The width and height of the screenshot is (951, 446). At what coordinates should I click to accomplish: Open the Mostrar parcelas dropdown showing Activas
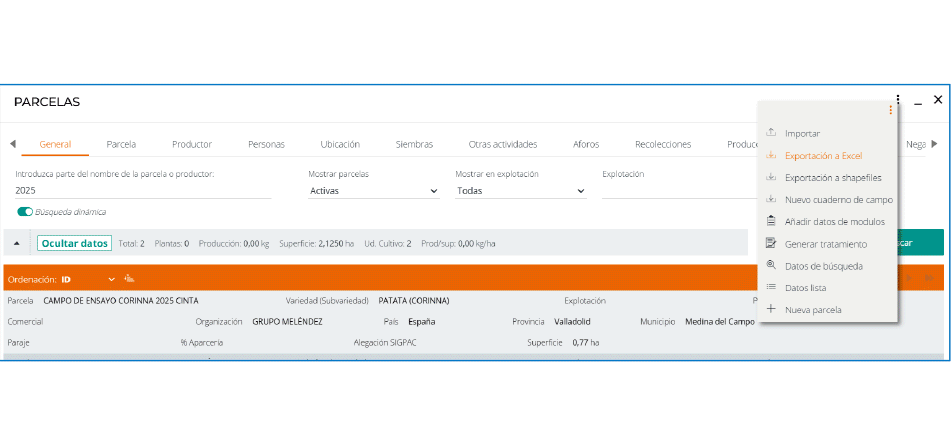pos(374,191)
